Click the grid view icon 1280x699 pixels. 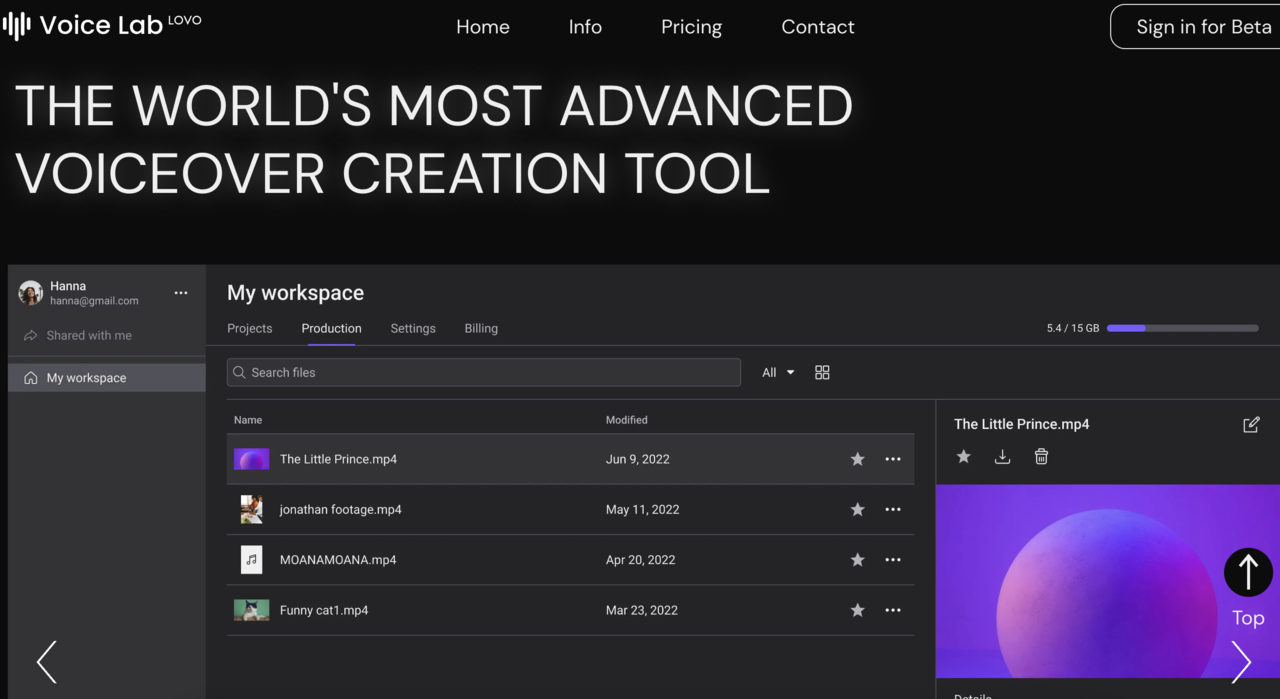[x=822, y=372]
